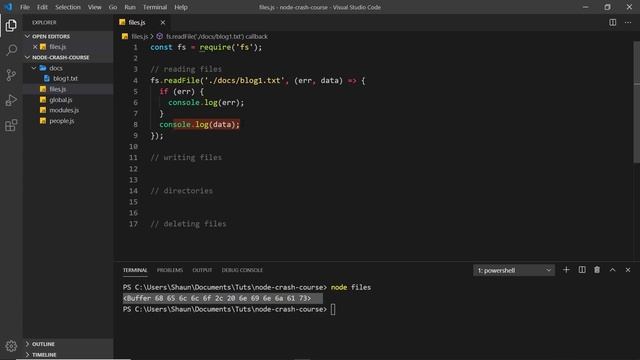The width and height of the screenshot is (640, 360).
Task: Open the Search view in activity bar
Action: [11, 50]
